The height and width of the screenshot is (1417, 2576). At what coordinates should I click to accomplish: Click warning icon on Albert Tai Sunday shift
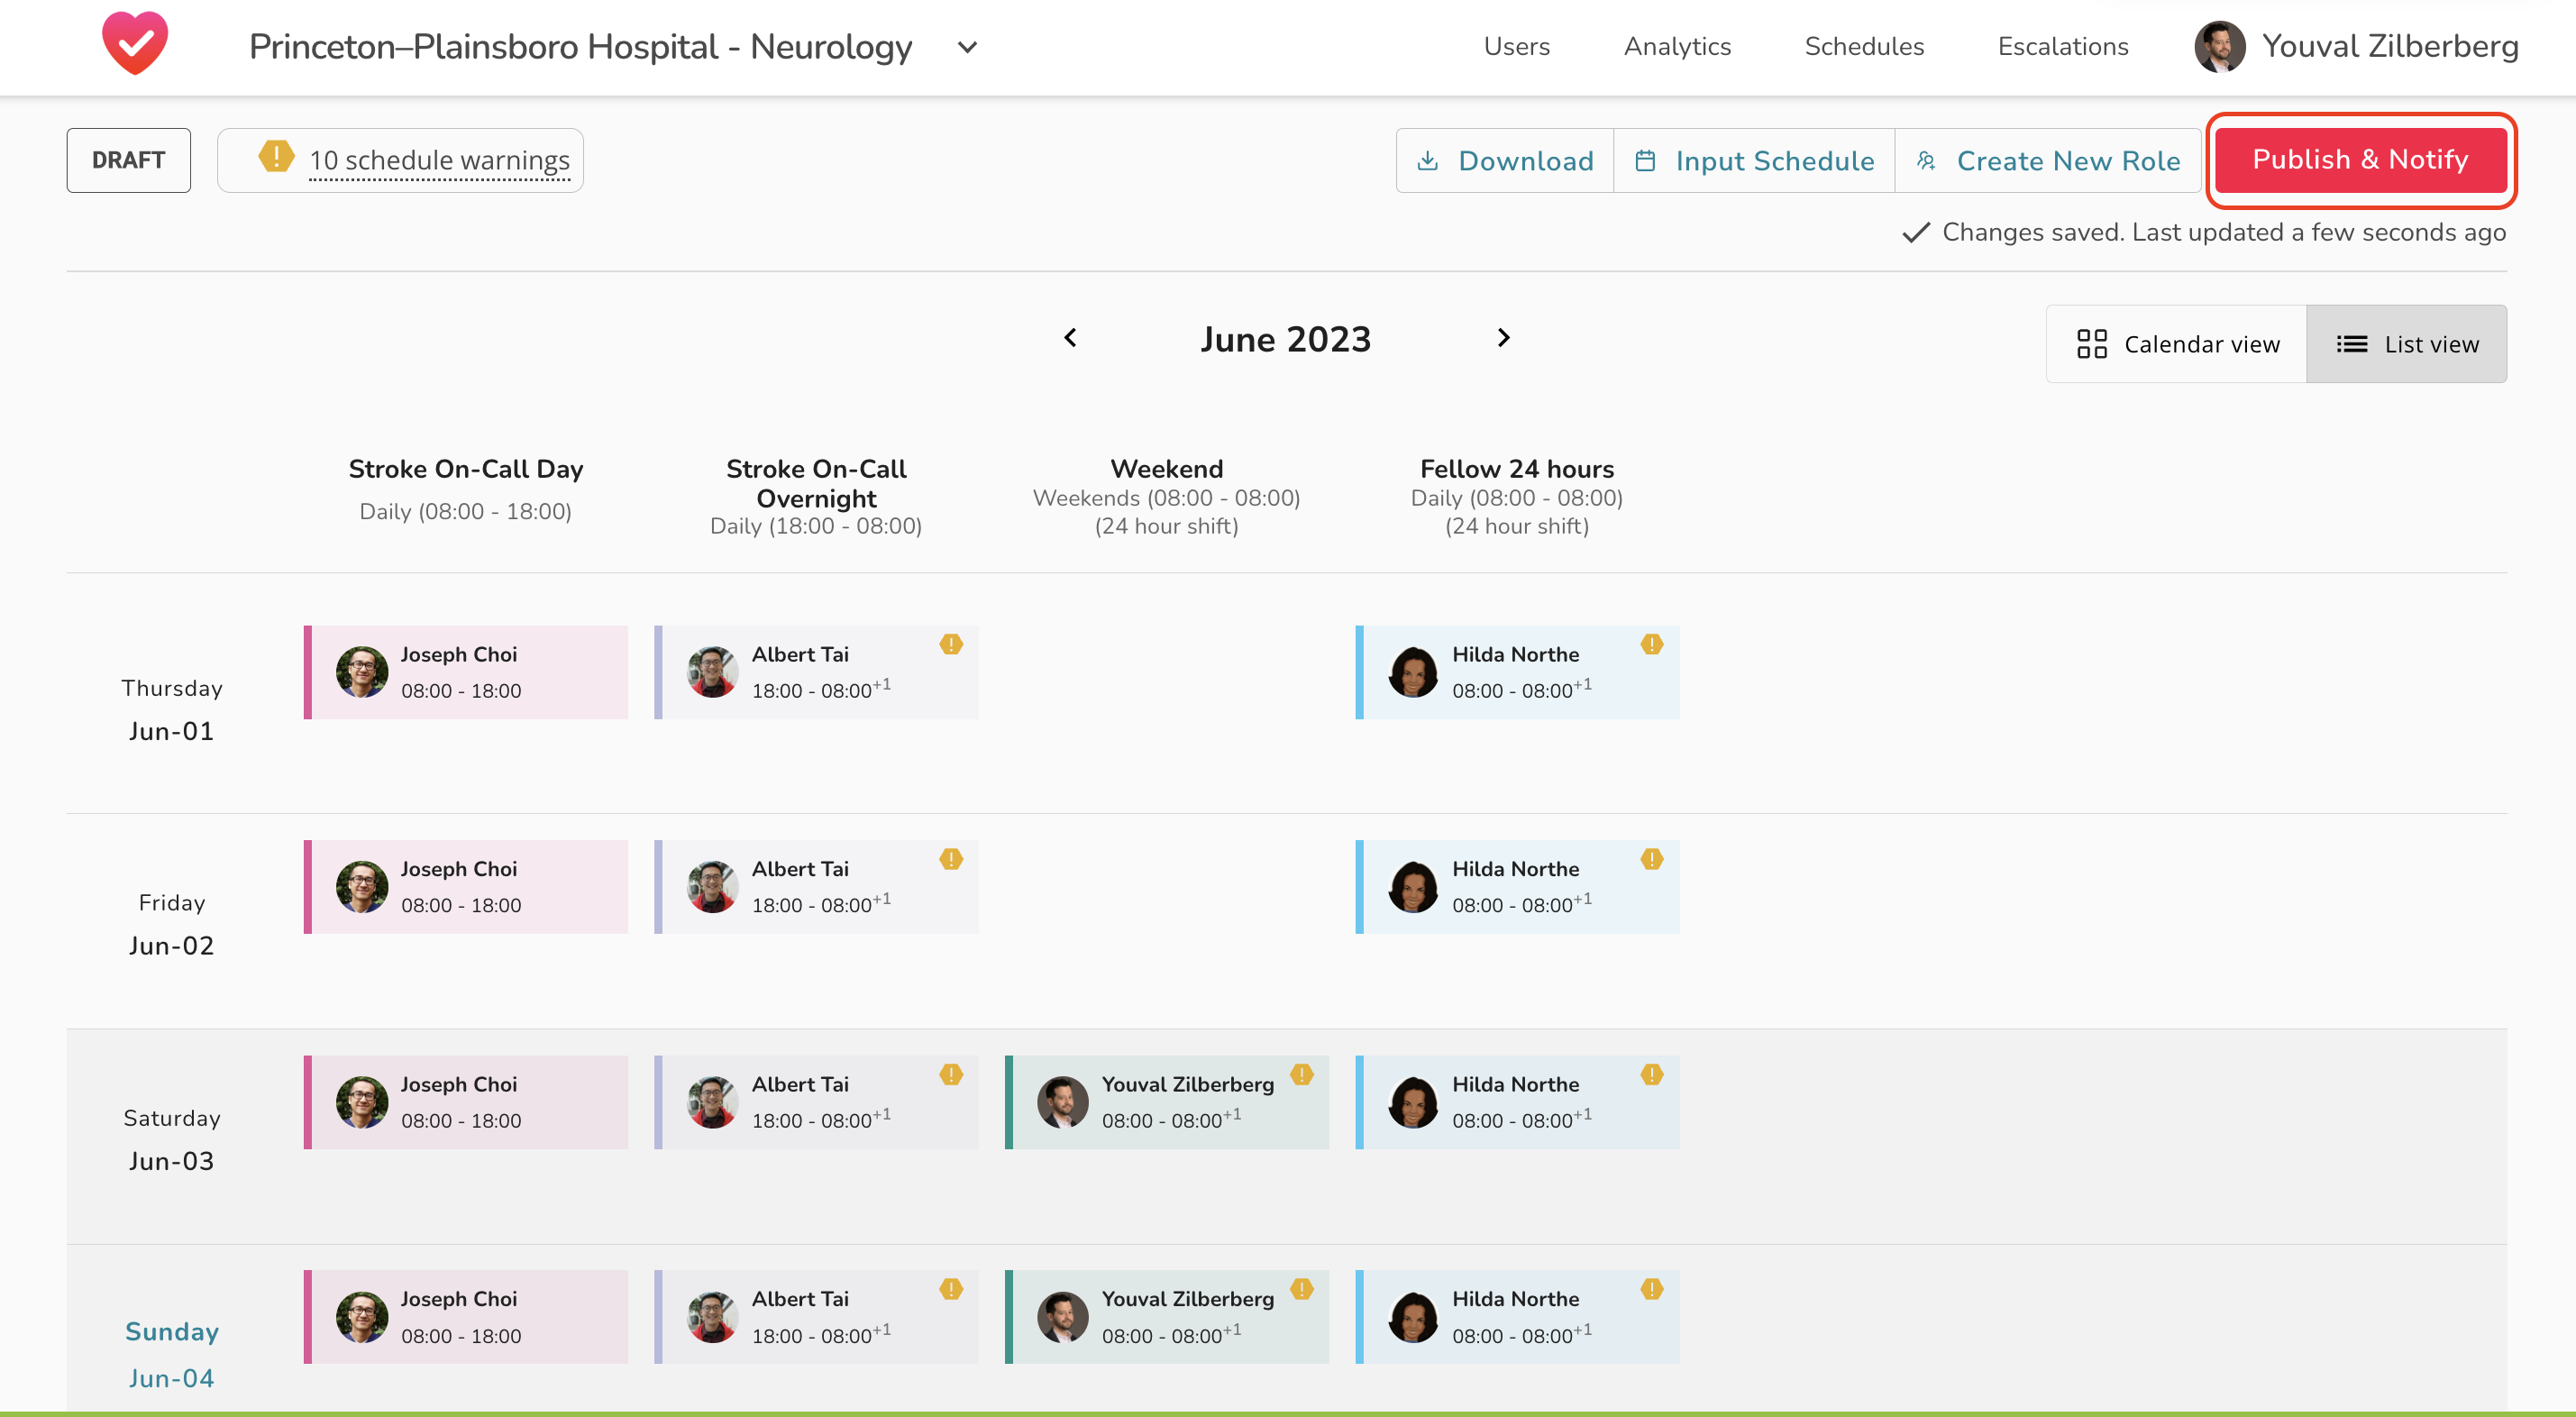click(x=951, y=1289)
